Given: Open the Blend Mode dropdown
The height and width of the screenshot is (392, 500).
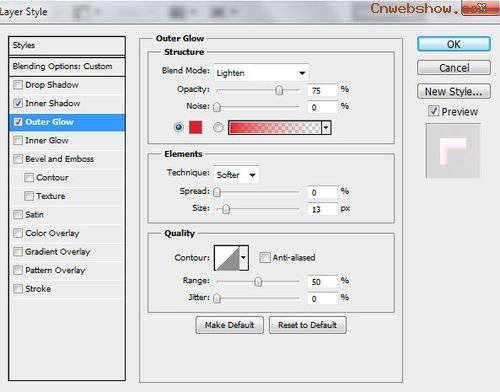Looking at the screenshot, I should tap(261, 73).
